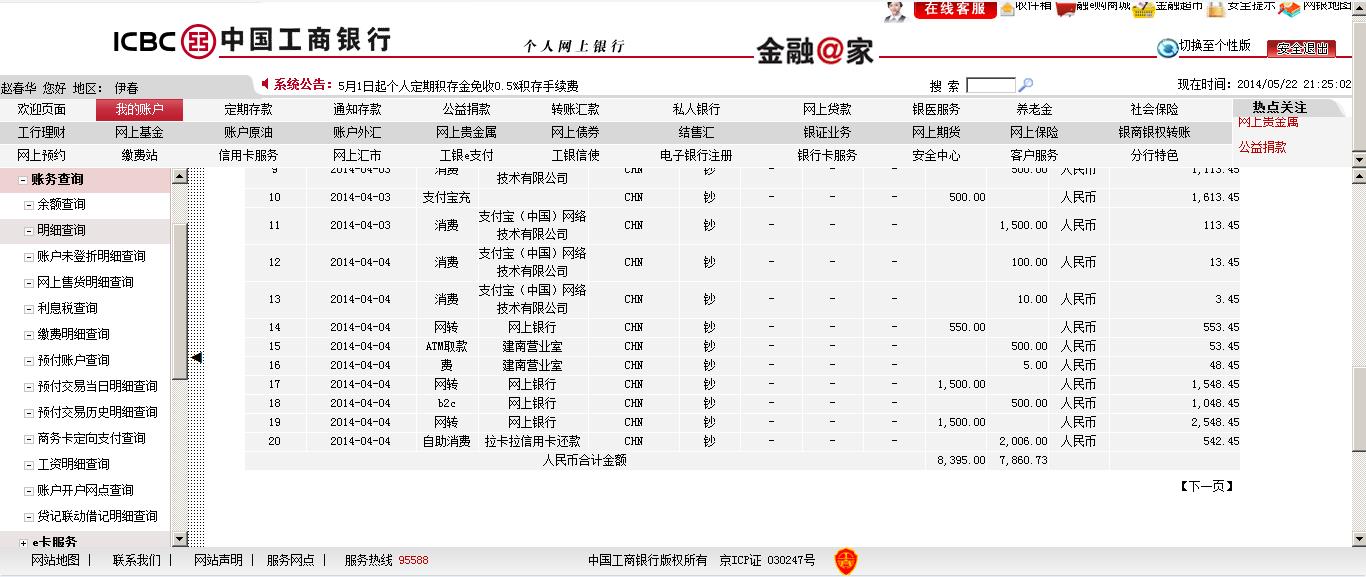Image resolution: width=1366 pixels, height=577 pixels.
Task: Select 网上售货明细查询 in sidebar
Action: tap(85, 282)
